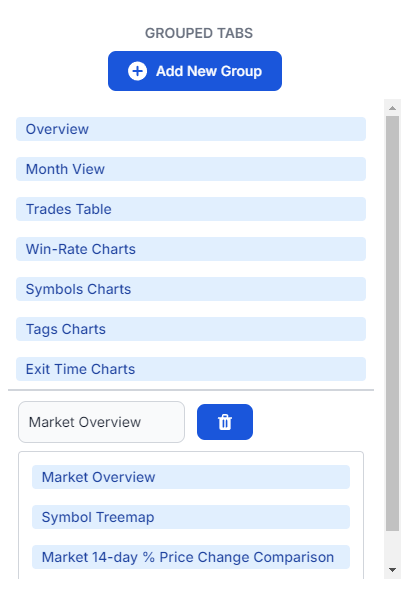Click scrollbar track below the thumb
Image resolution: width=418 pixels, height=596 pixels.
coord(392,546)
